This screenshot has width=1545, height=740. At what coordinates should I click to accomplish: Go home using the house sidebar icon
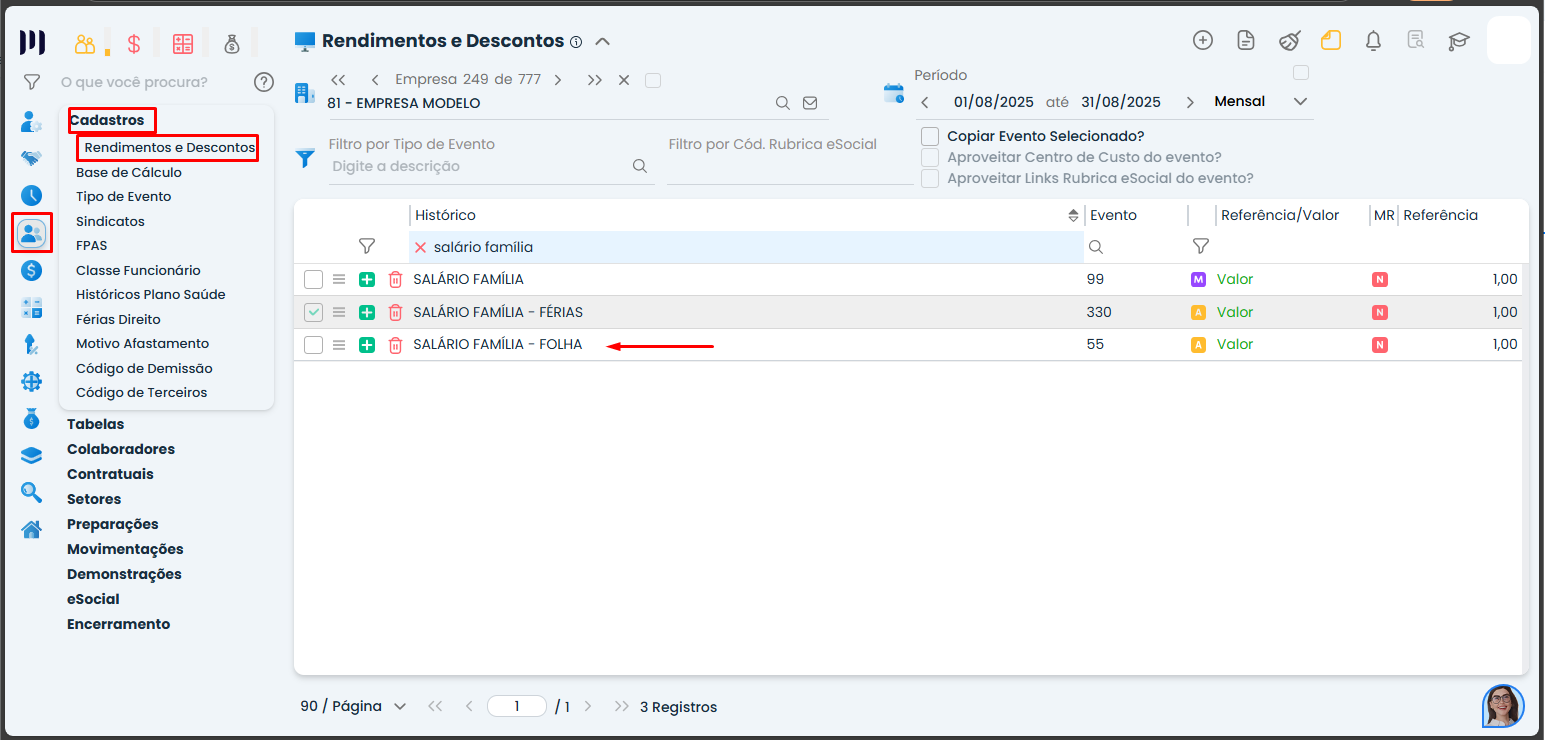click(x=32, y=529)
